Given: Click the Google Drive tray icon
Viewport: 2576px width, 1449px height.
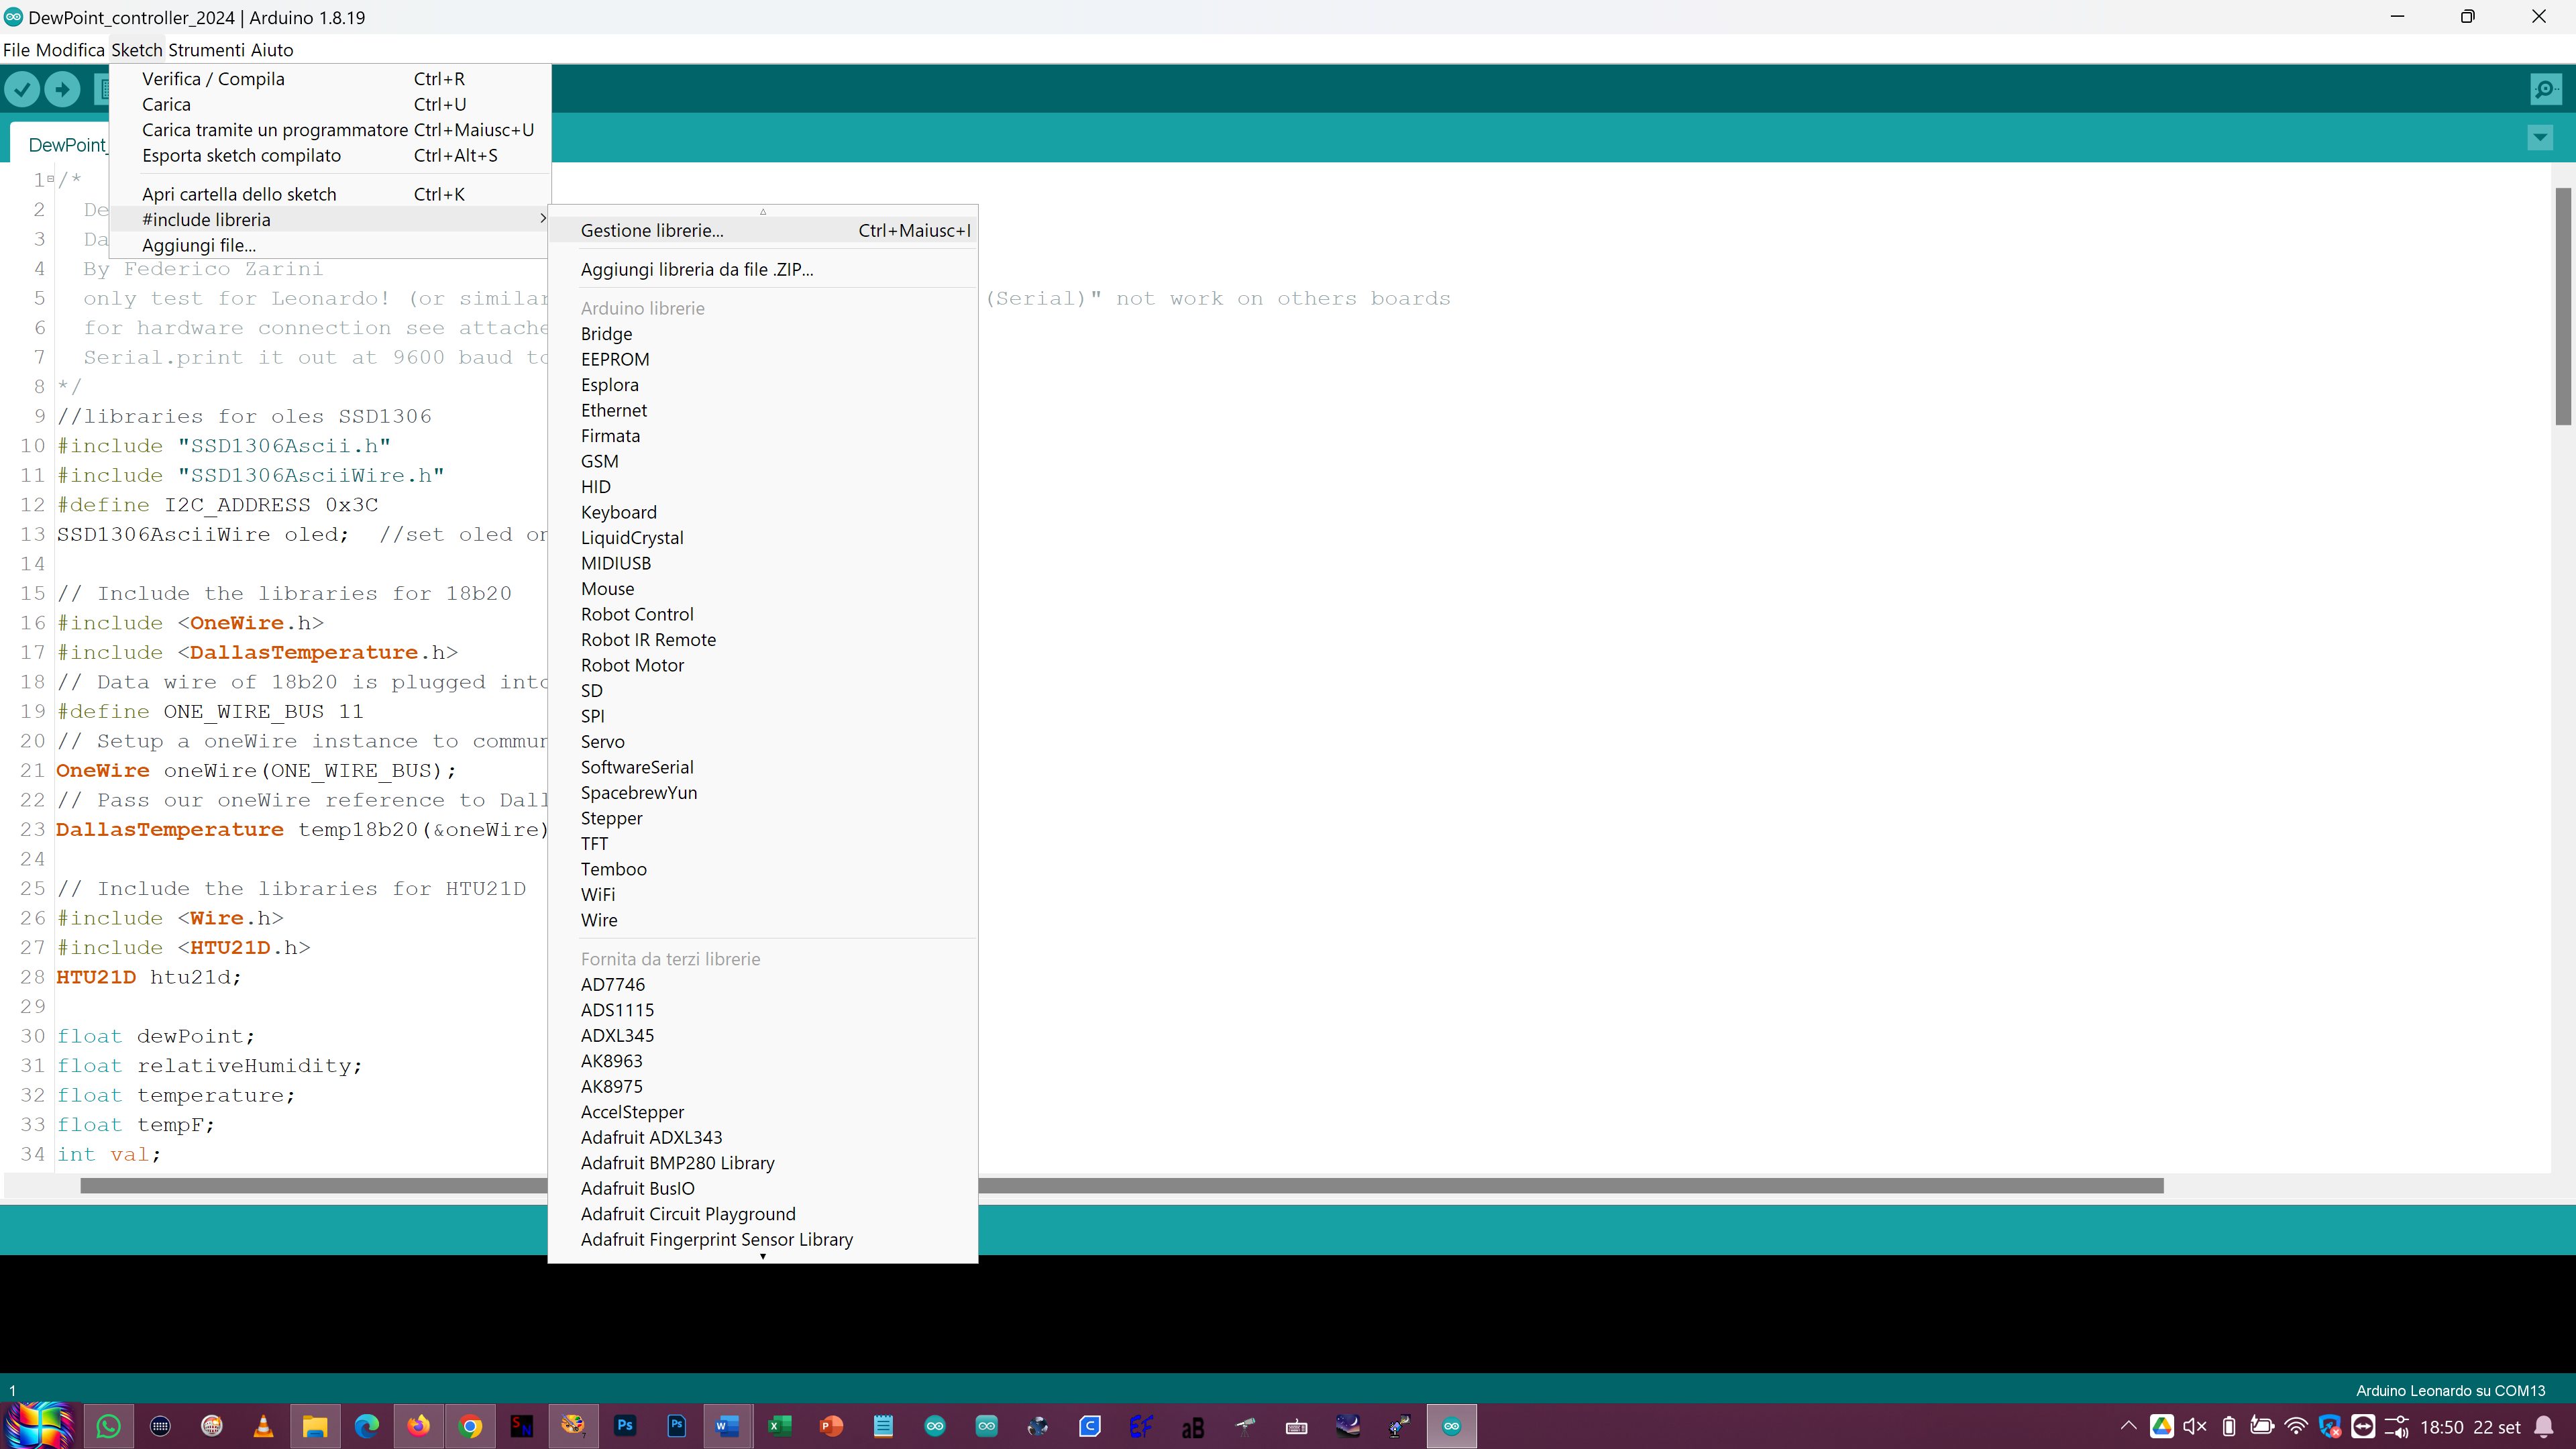Looking at the screenshot, I should (x=2161, y=1427).
